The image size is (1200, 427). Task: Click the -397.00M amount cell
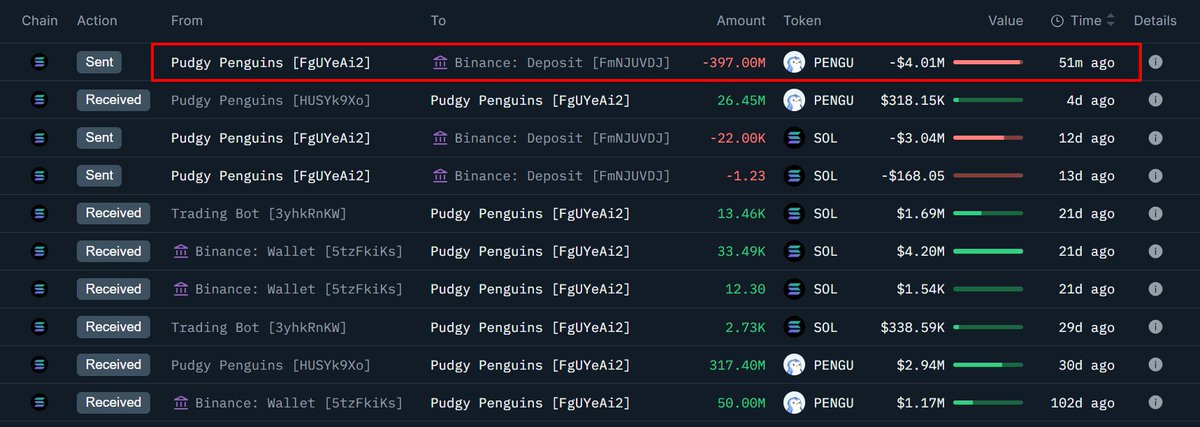click(x=734, y=63)
